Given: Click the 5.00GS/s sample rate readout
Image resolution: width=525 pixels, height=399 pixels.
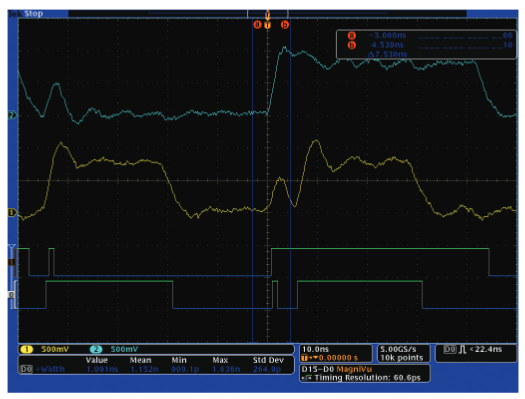Looking at the screenshot, I should tap(398, 349).
